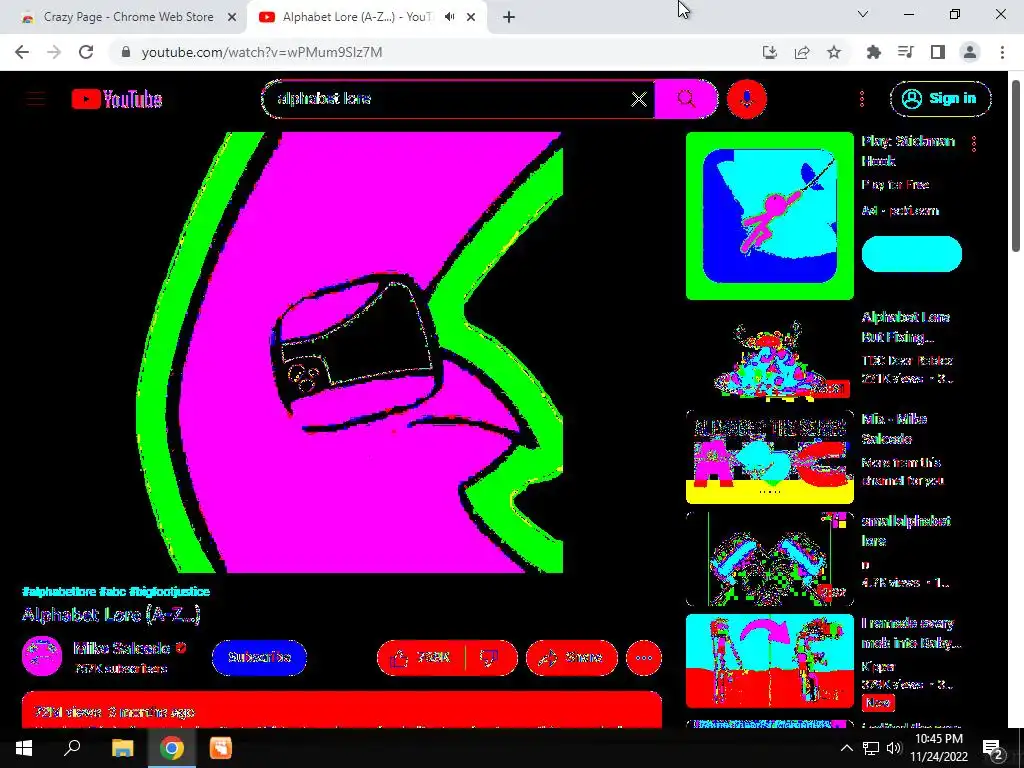Open more actions ellipsis under video
This screenshot has height=768, width=1024.
tap(644, 658)
